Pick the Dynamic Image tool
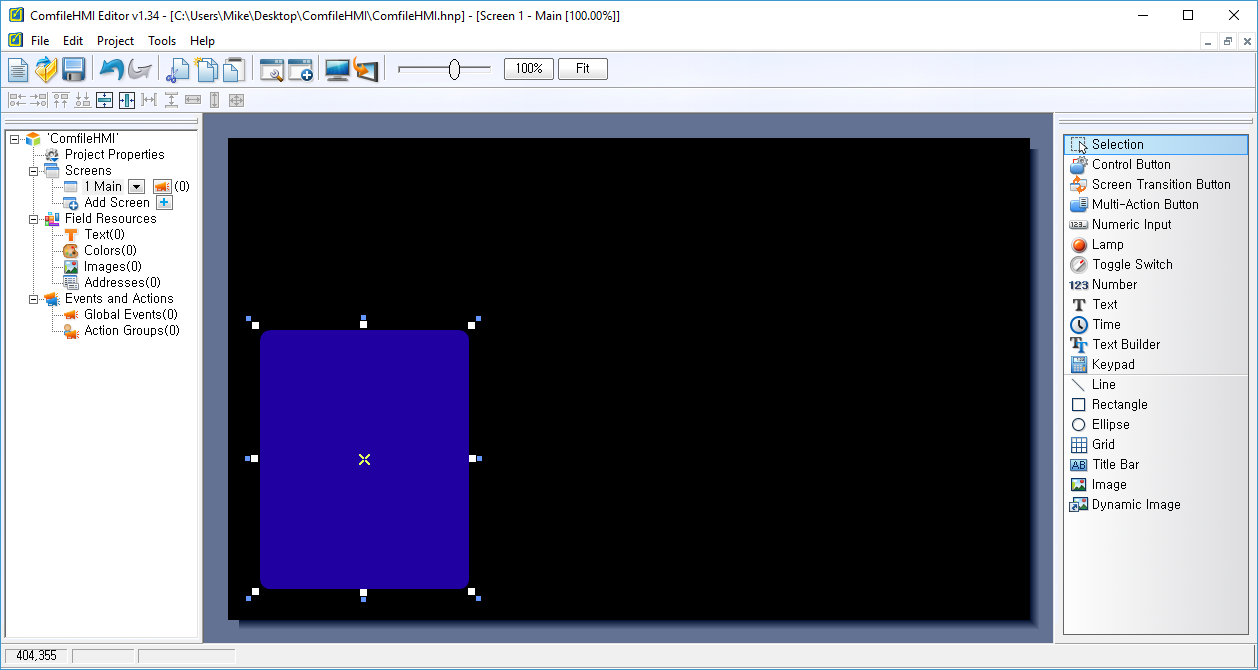The image size is (1258, 670). (x=1135, y=505)
